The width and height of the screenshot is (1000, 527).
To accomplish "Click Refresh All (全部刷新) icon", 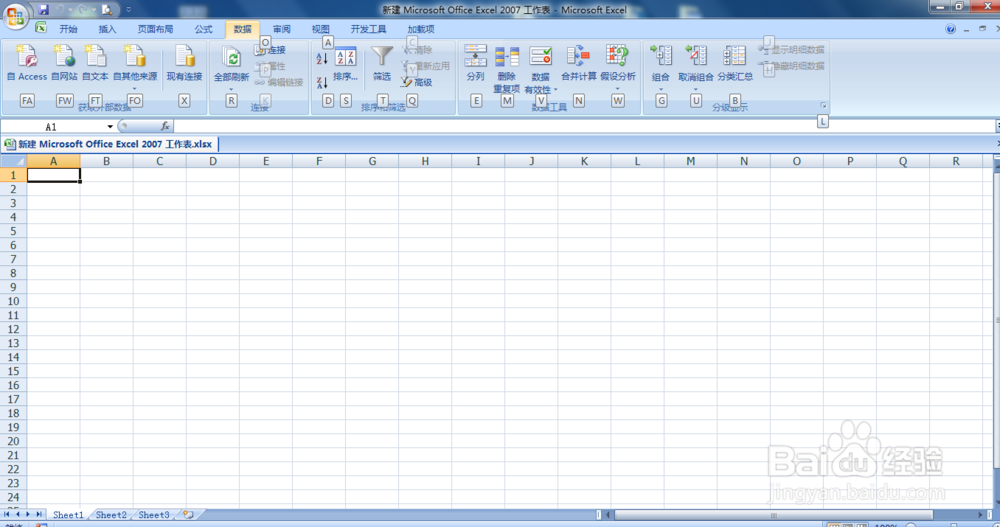I will tap(232, 59).
